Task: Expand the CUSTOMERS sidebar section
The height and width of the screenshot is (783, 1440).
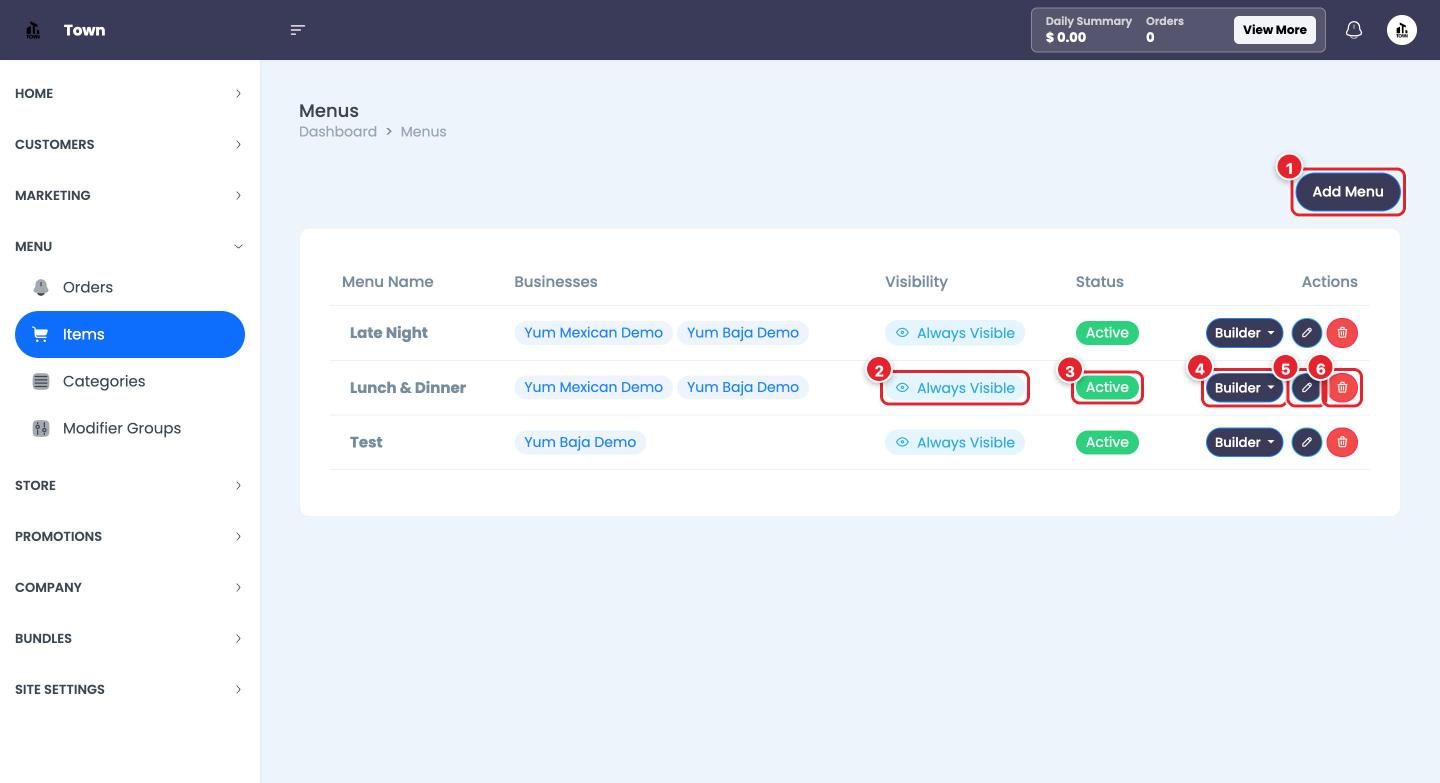Action: [x=130, y=144]
